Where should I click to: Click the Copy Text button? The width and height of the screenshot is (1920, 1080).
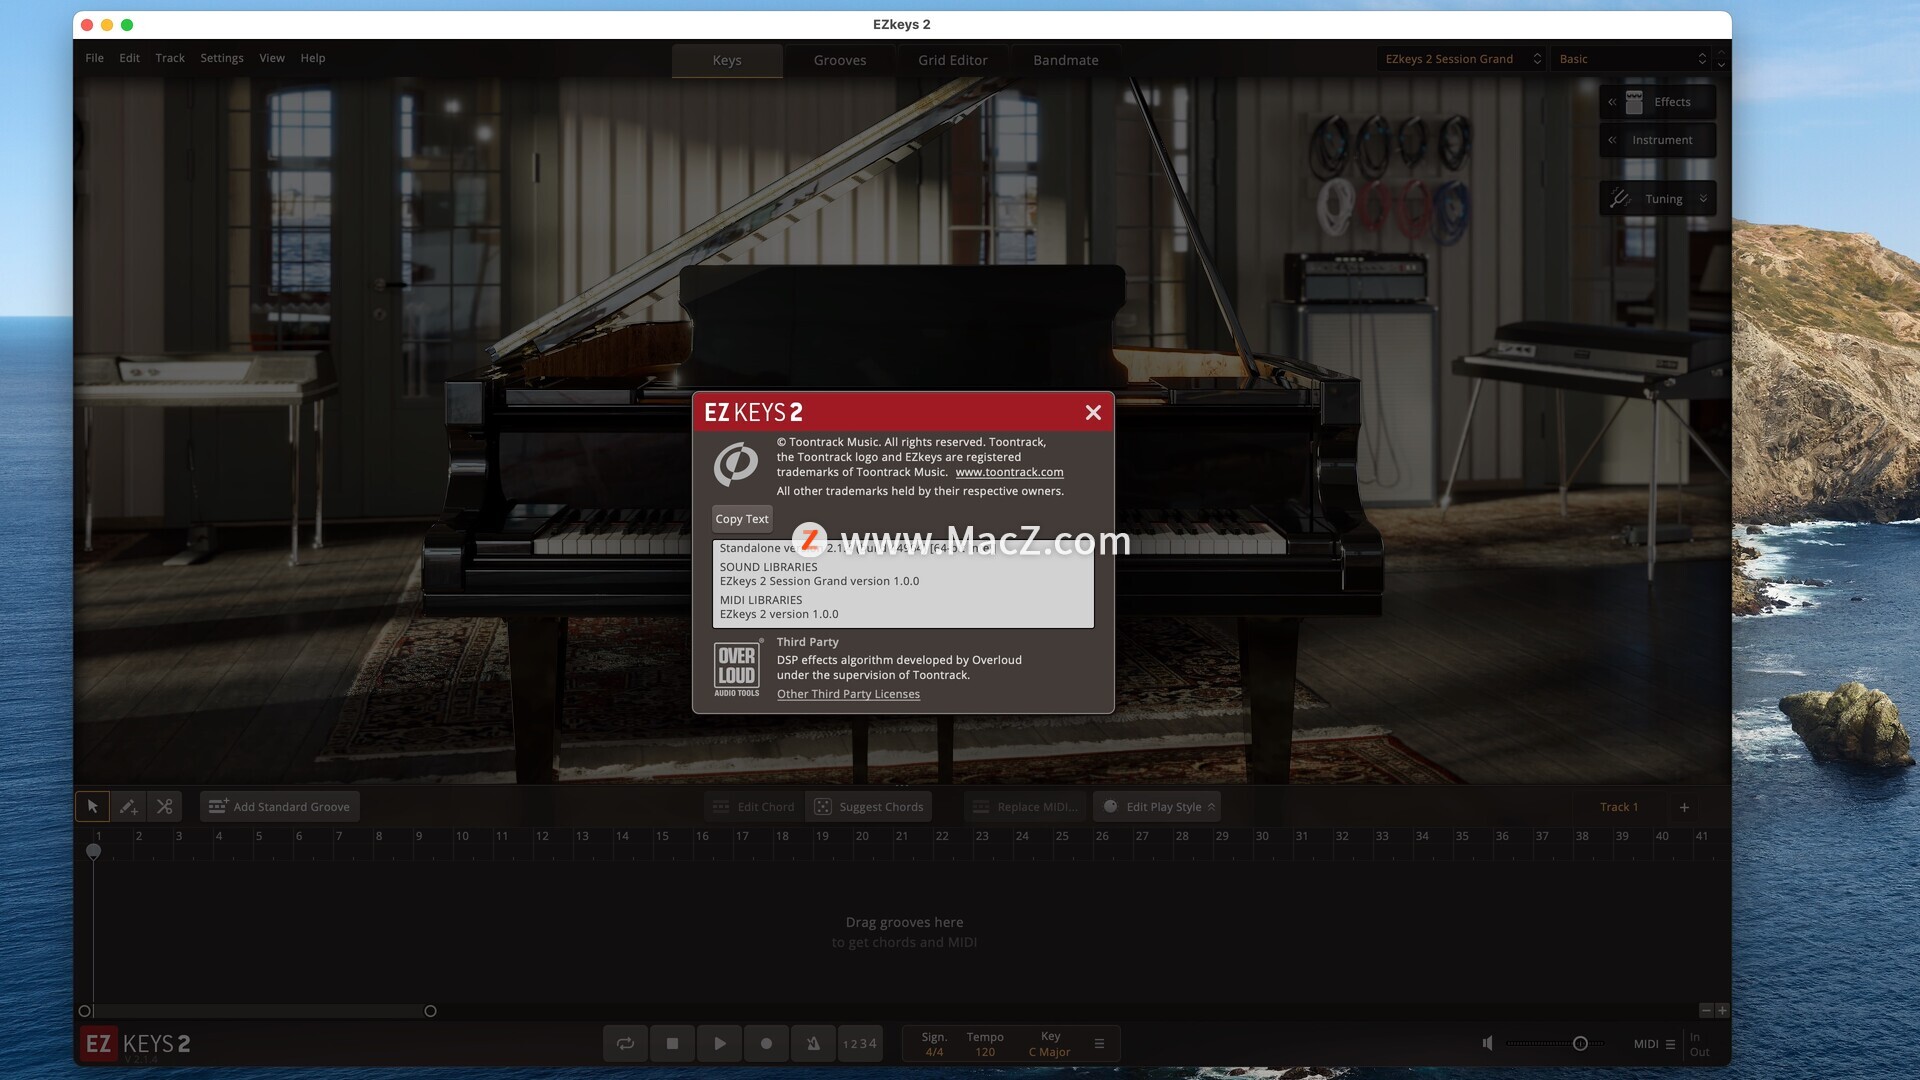tap(741, 518)
